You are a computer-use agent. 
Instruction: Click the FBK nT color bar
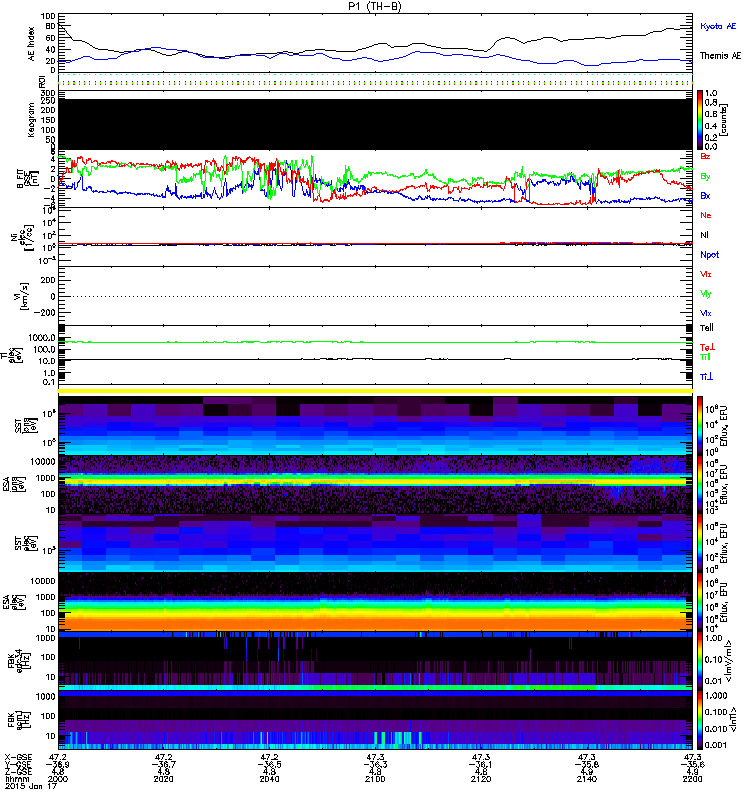[699, 719]
